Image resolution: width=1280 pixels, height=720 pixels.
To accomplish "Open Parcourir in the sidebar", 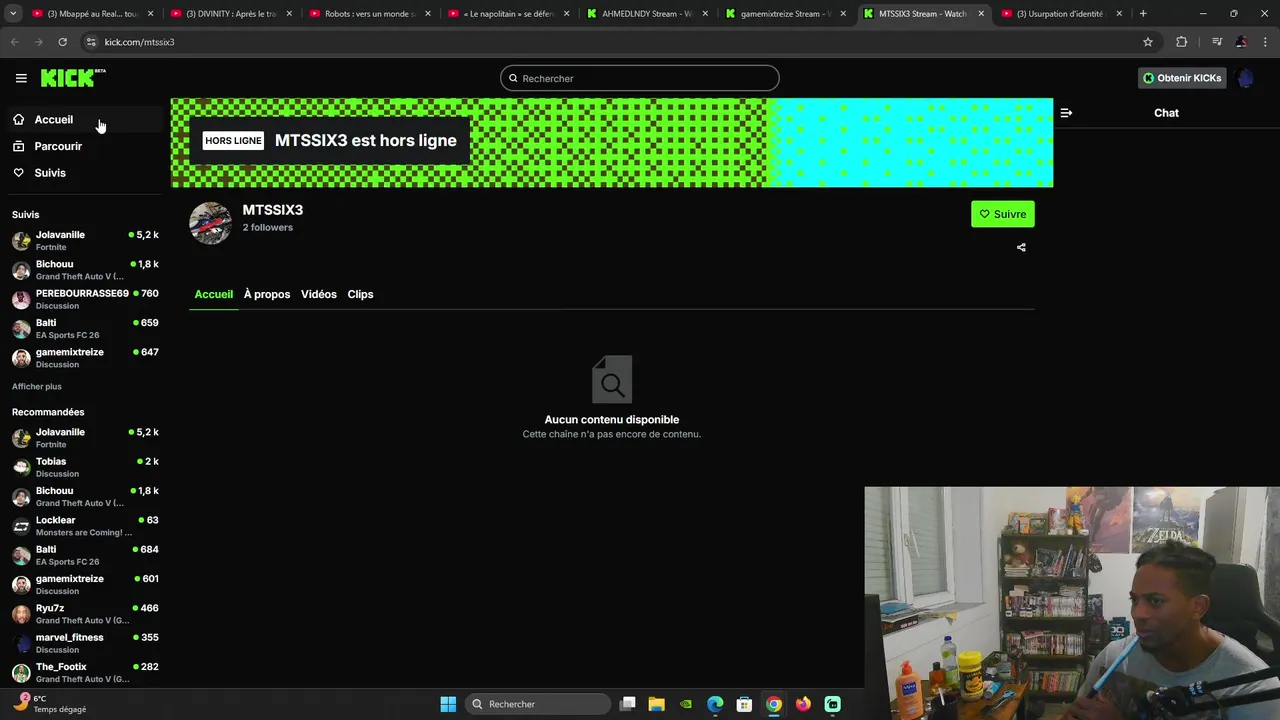I will pyautogui.click(x=86, y=146).
